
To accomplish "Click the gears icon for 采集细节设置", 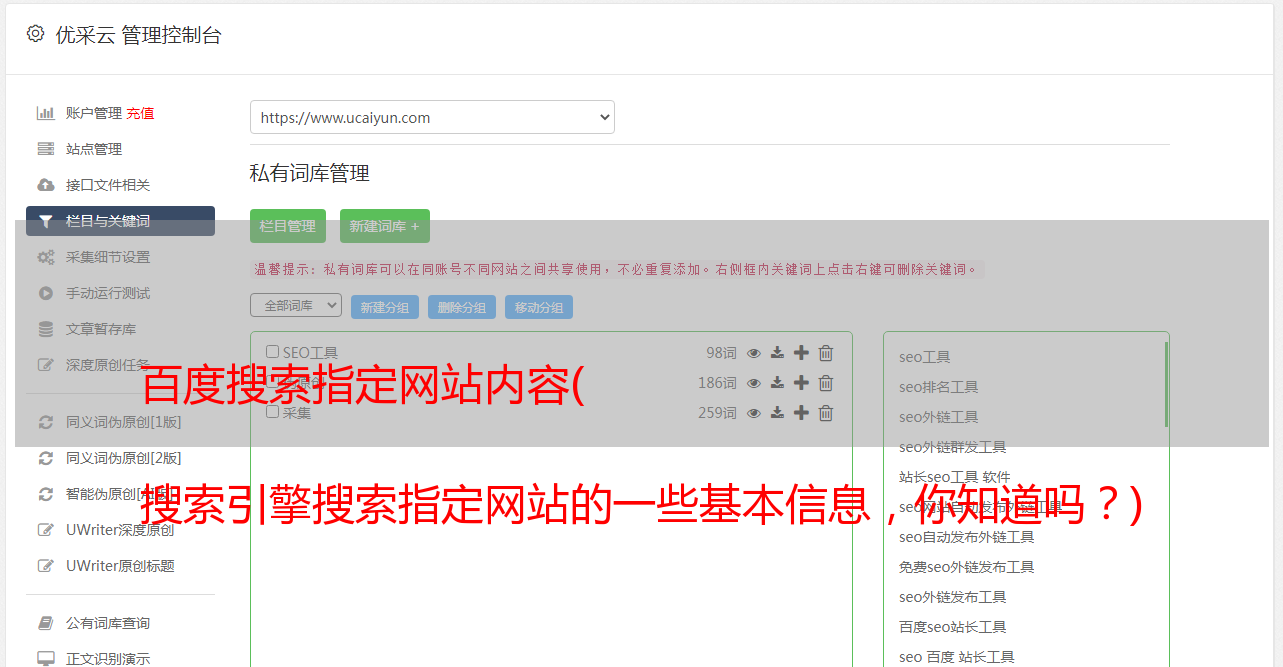I will 45,257.
